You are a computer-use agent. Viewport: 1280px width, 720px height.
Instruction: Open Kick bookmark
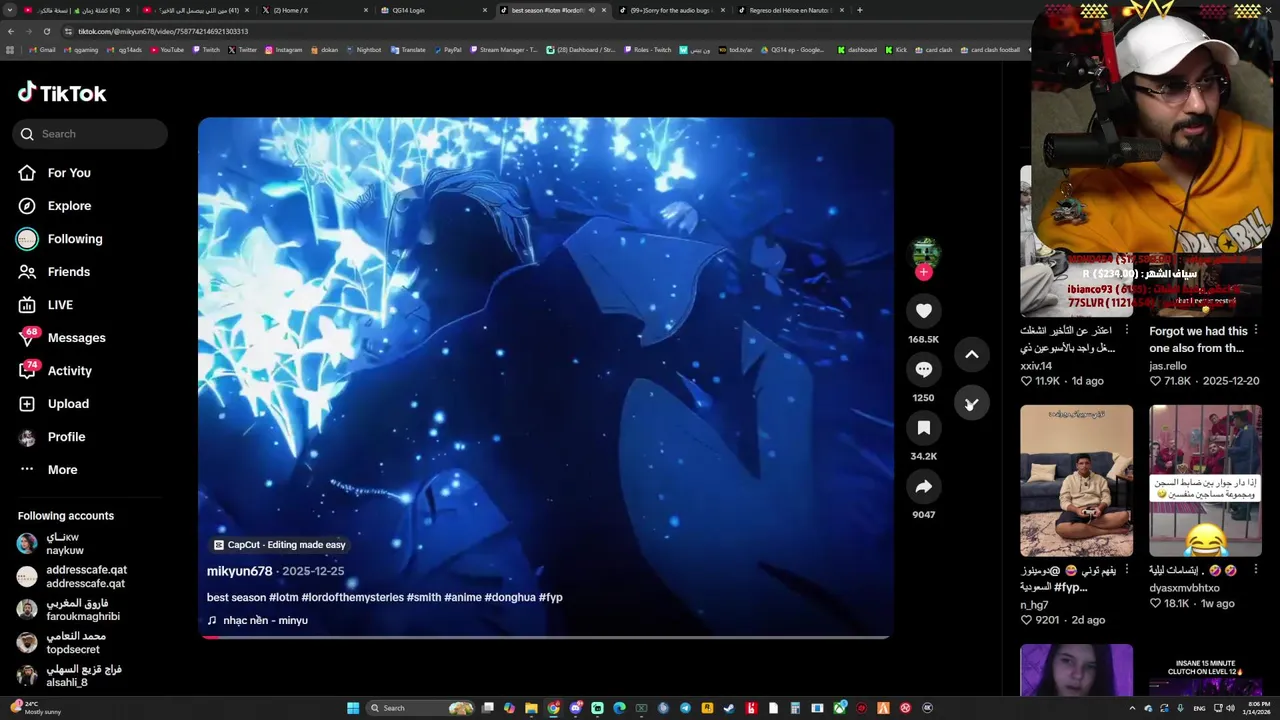(896, 50)
